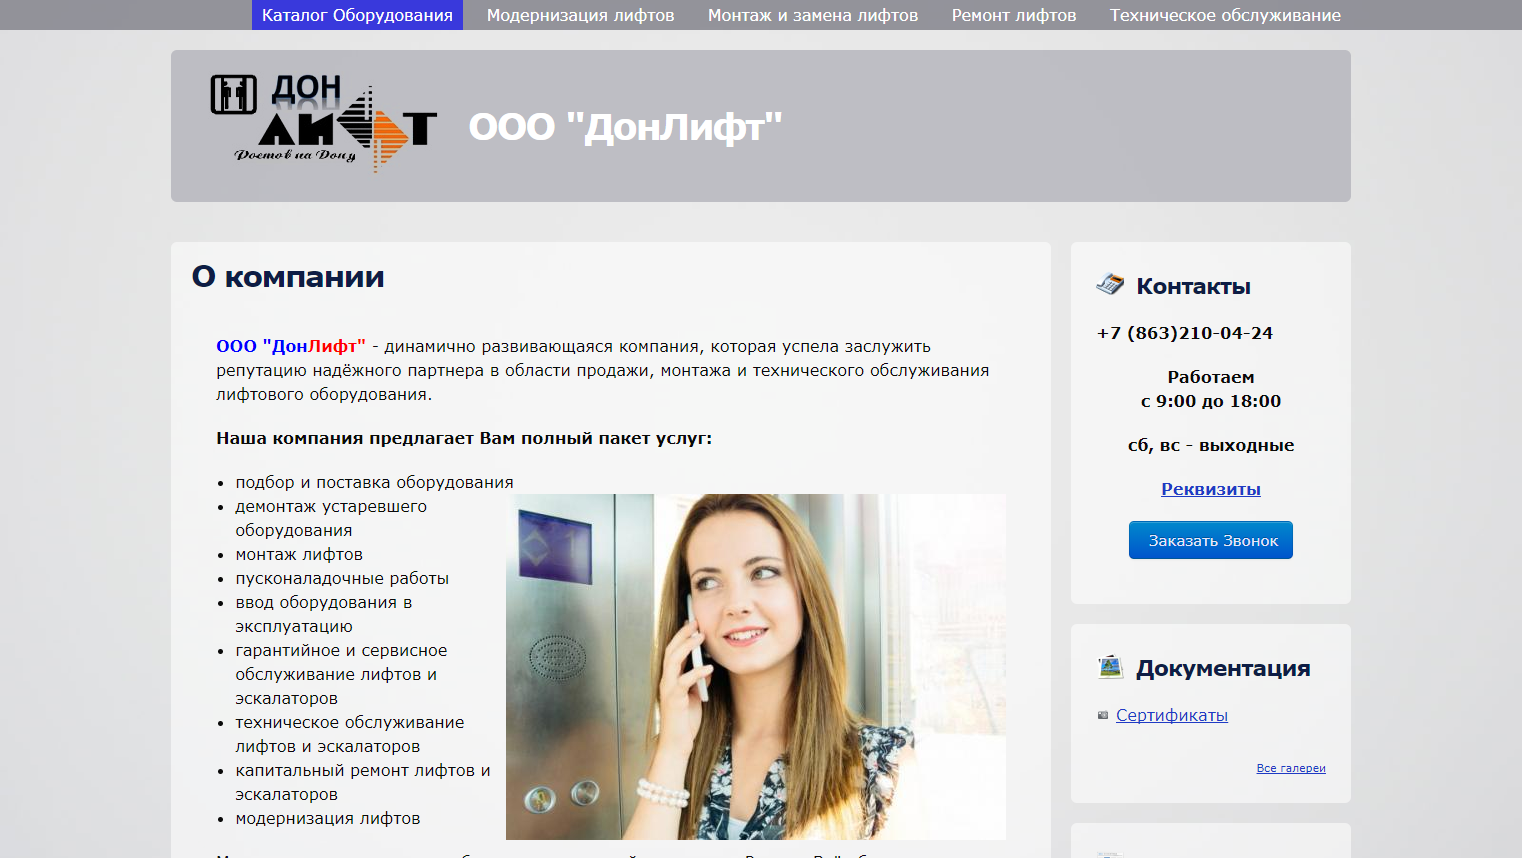This screenshot has width=1522, height=858.
Task: Click the small icon before Сертификаты
Action: [1103, 716]
